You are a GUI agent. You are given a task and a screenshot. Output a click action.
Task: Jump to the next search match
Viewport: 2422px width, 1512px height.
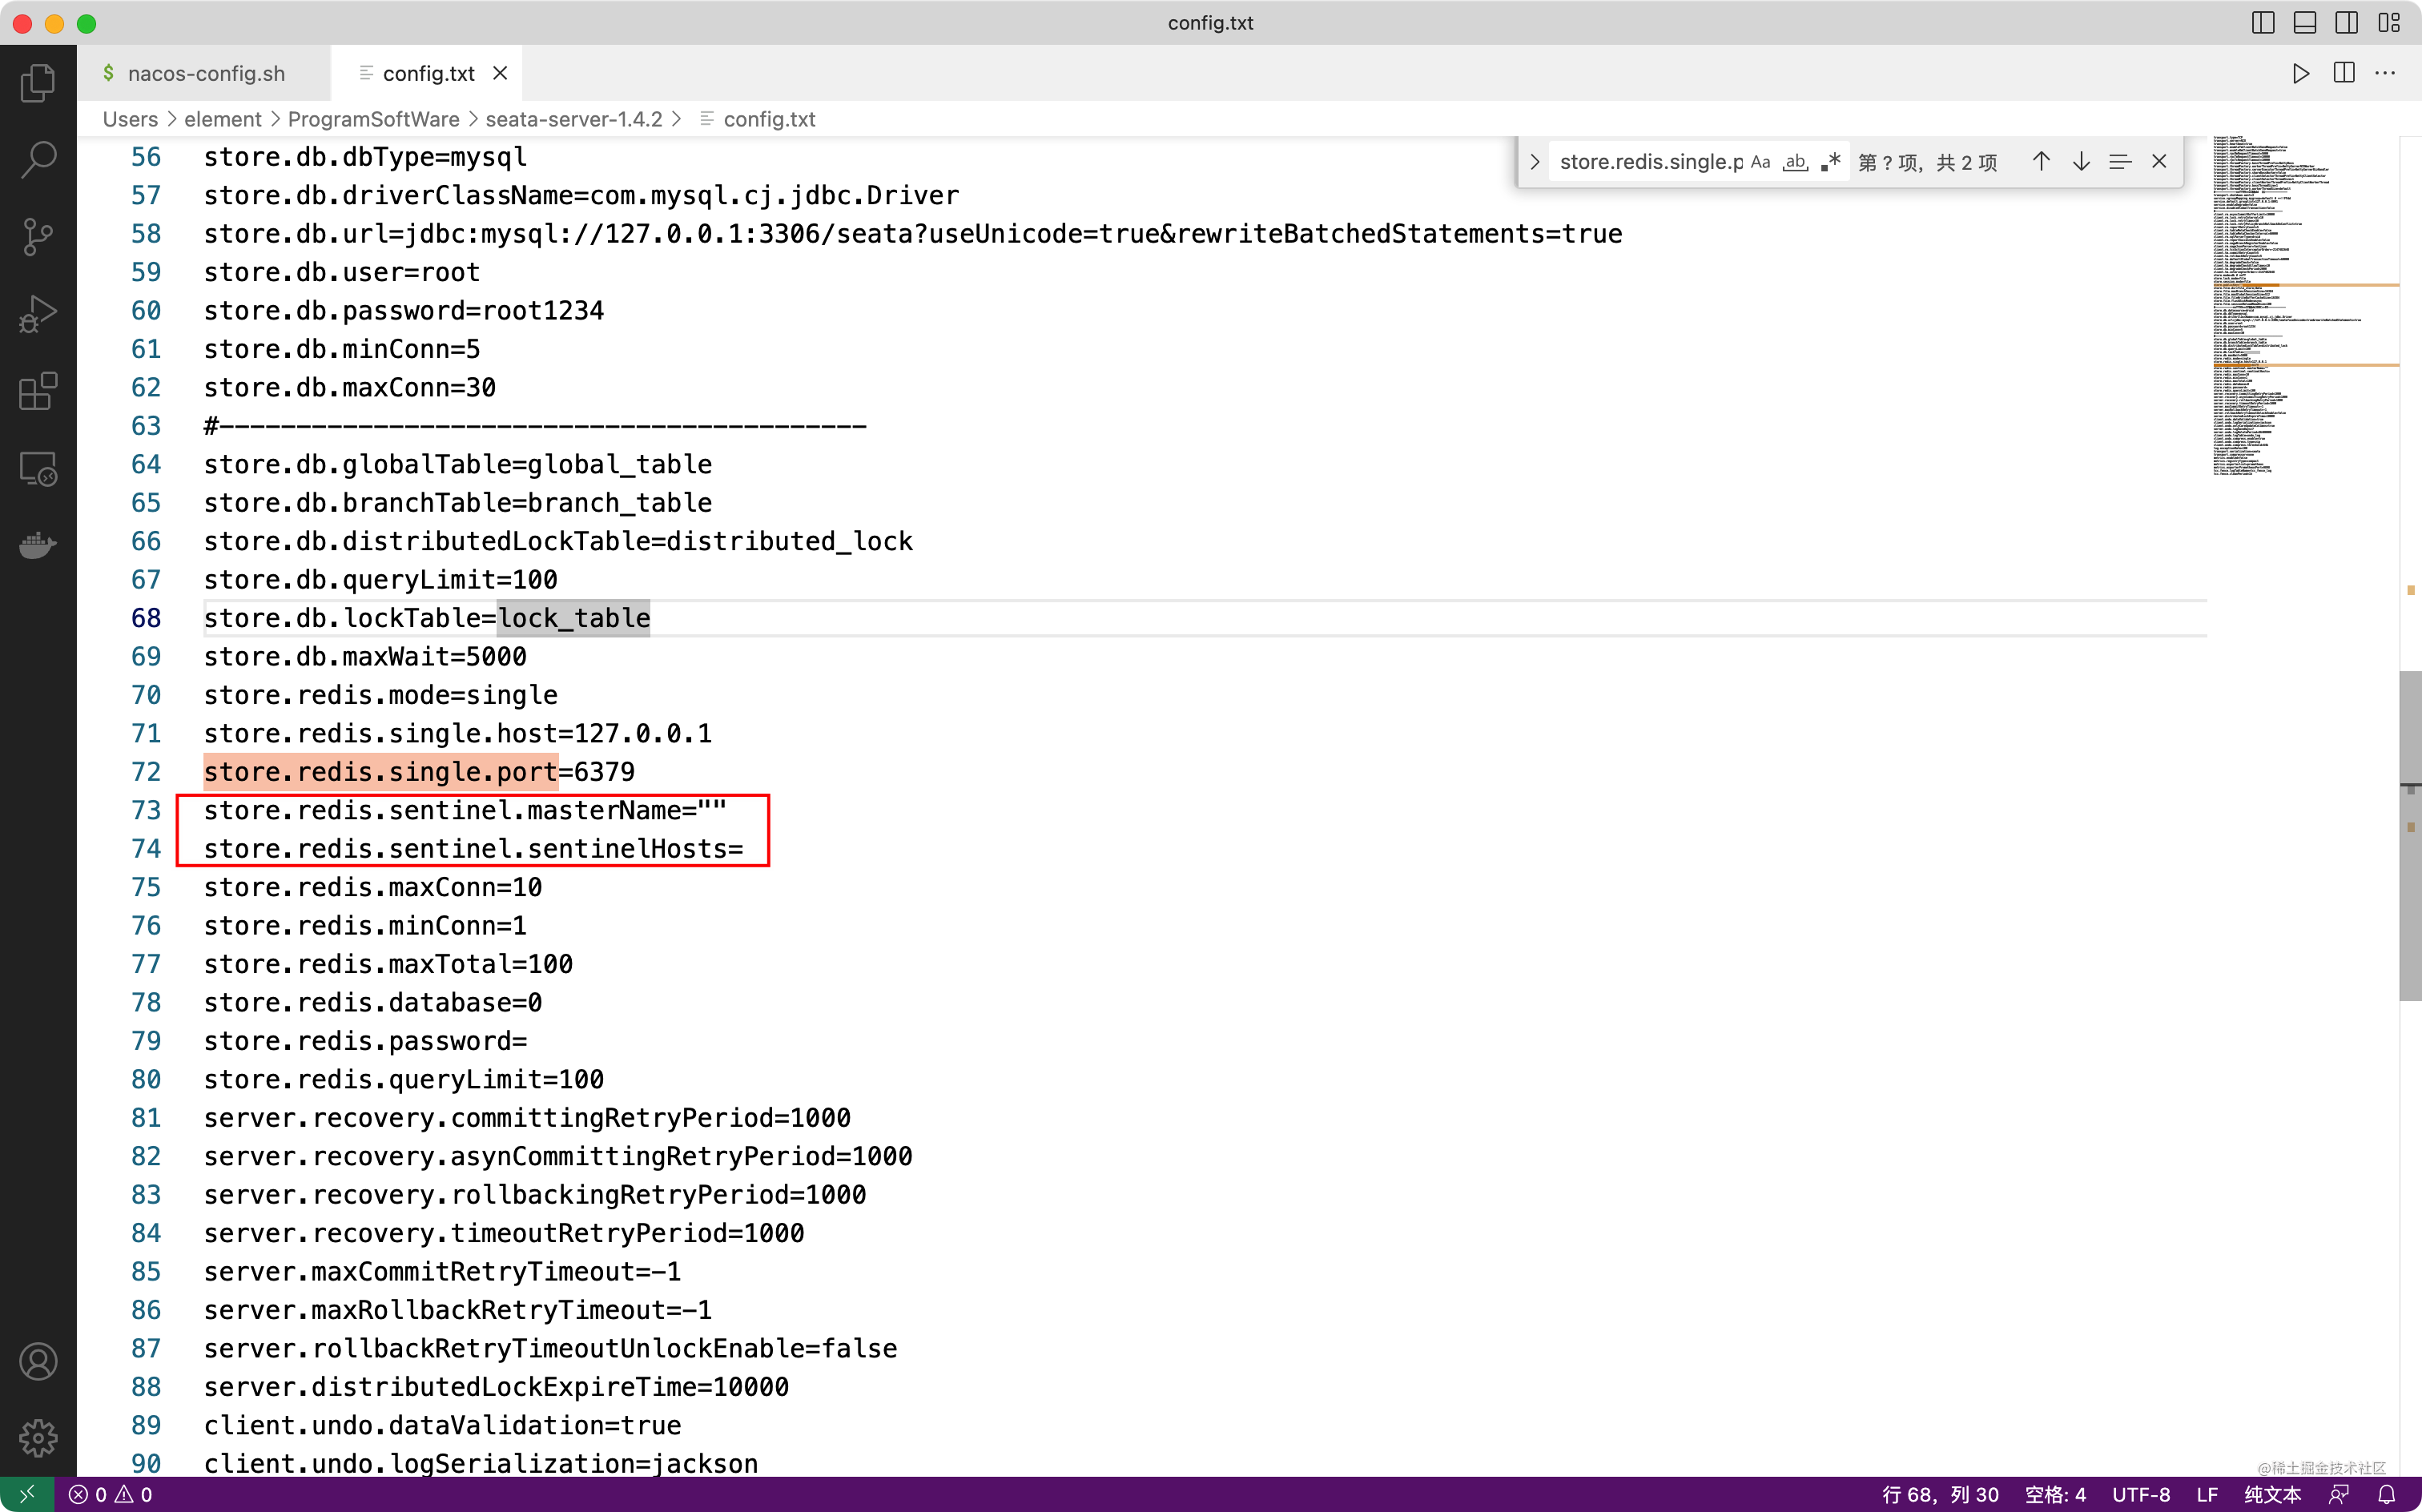tap(2081, 161)
